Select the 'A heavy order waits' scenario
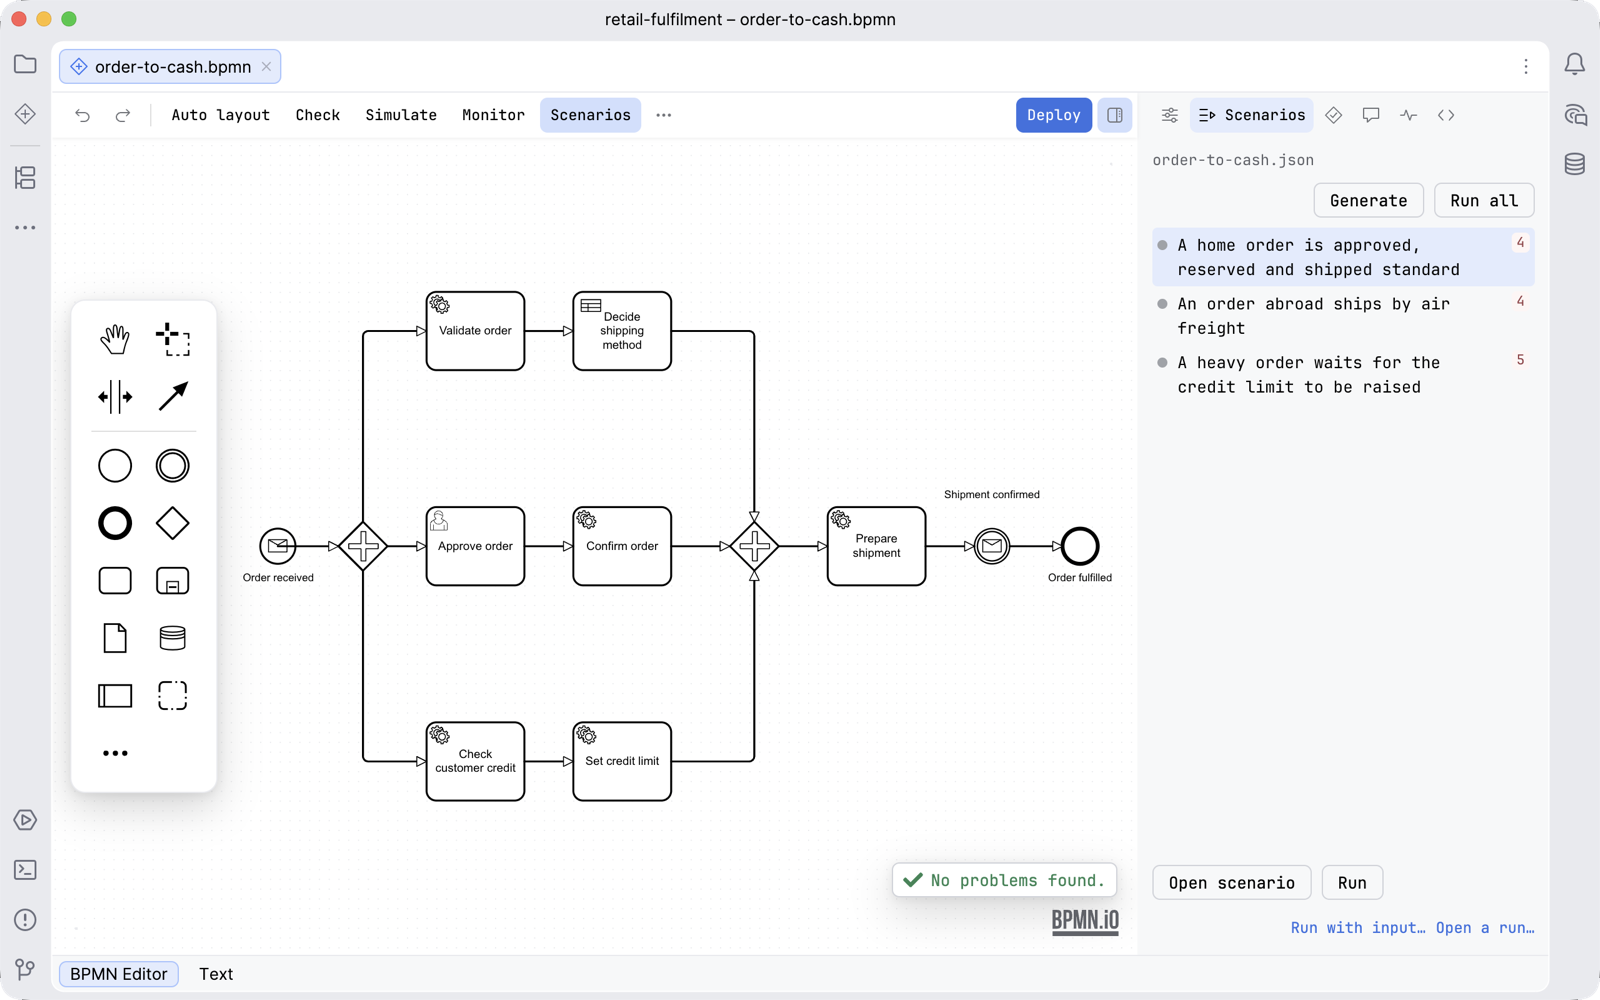Image resolution: width=1600 pixels, height=1000 pixels. (x=1343, y=375)
